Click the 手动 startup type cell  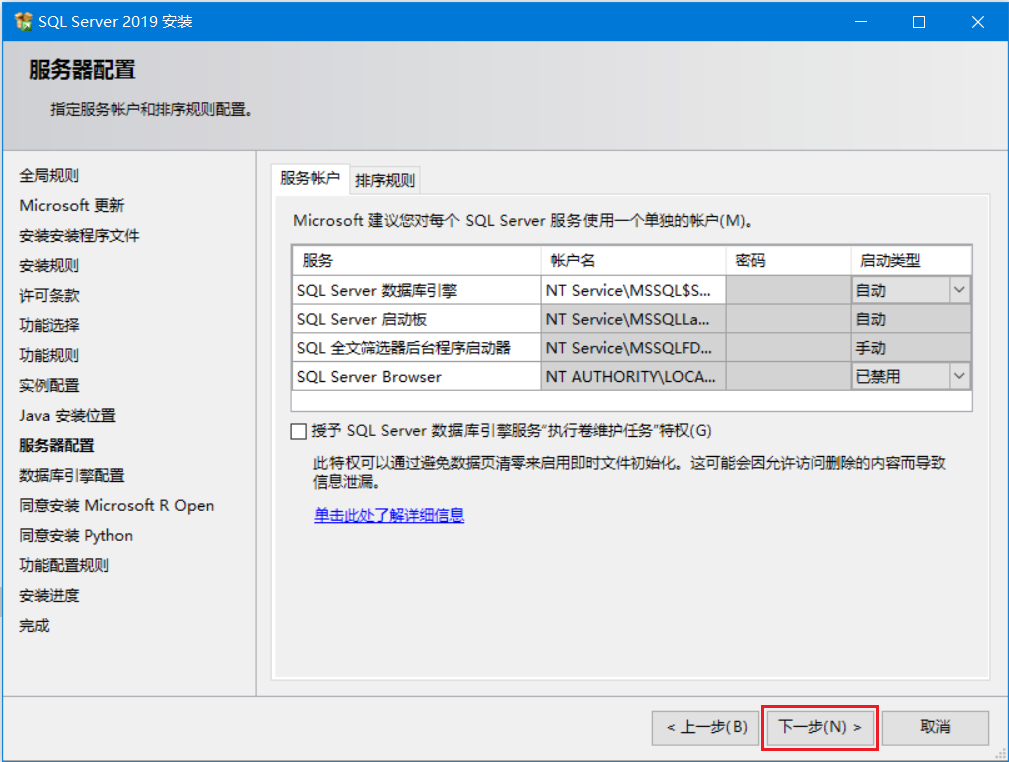coord(911,348)
